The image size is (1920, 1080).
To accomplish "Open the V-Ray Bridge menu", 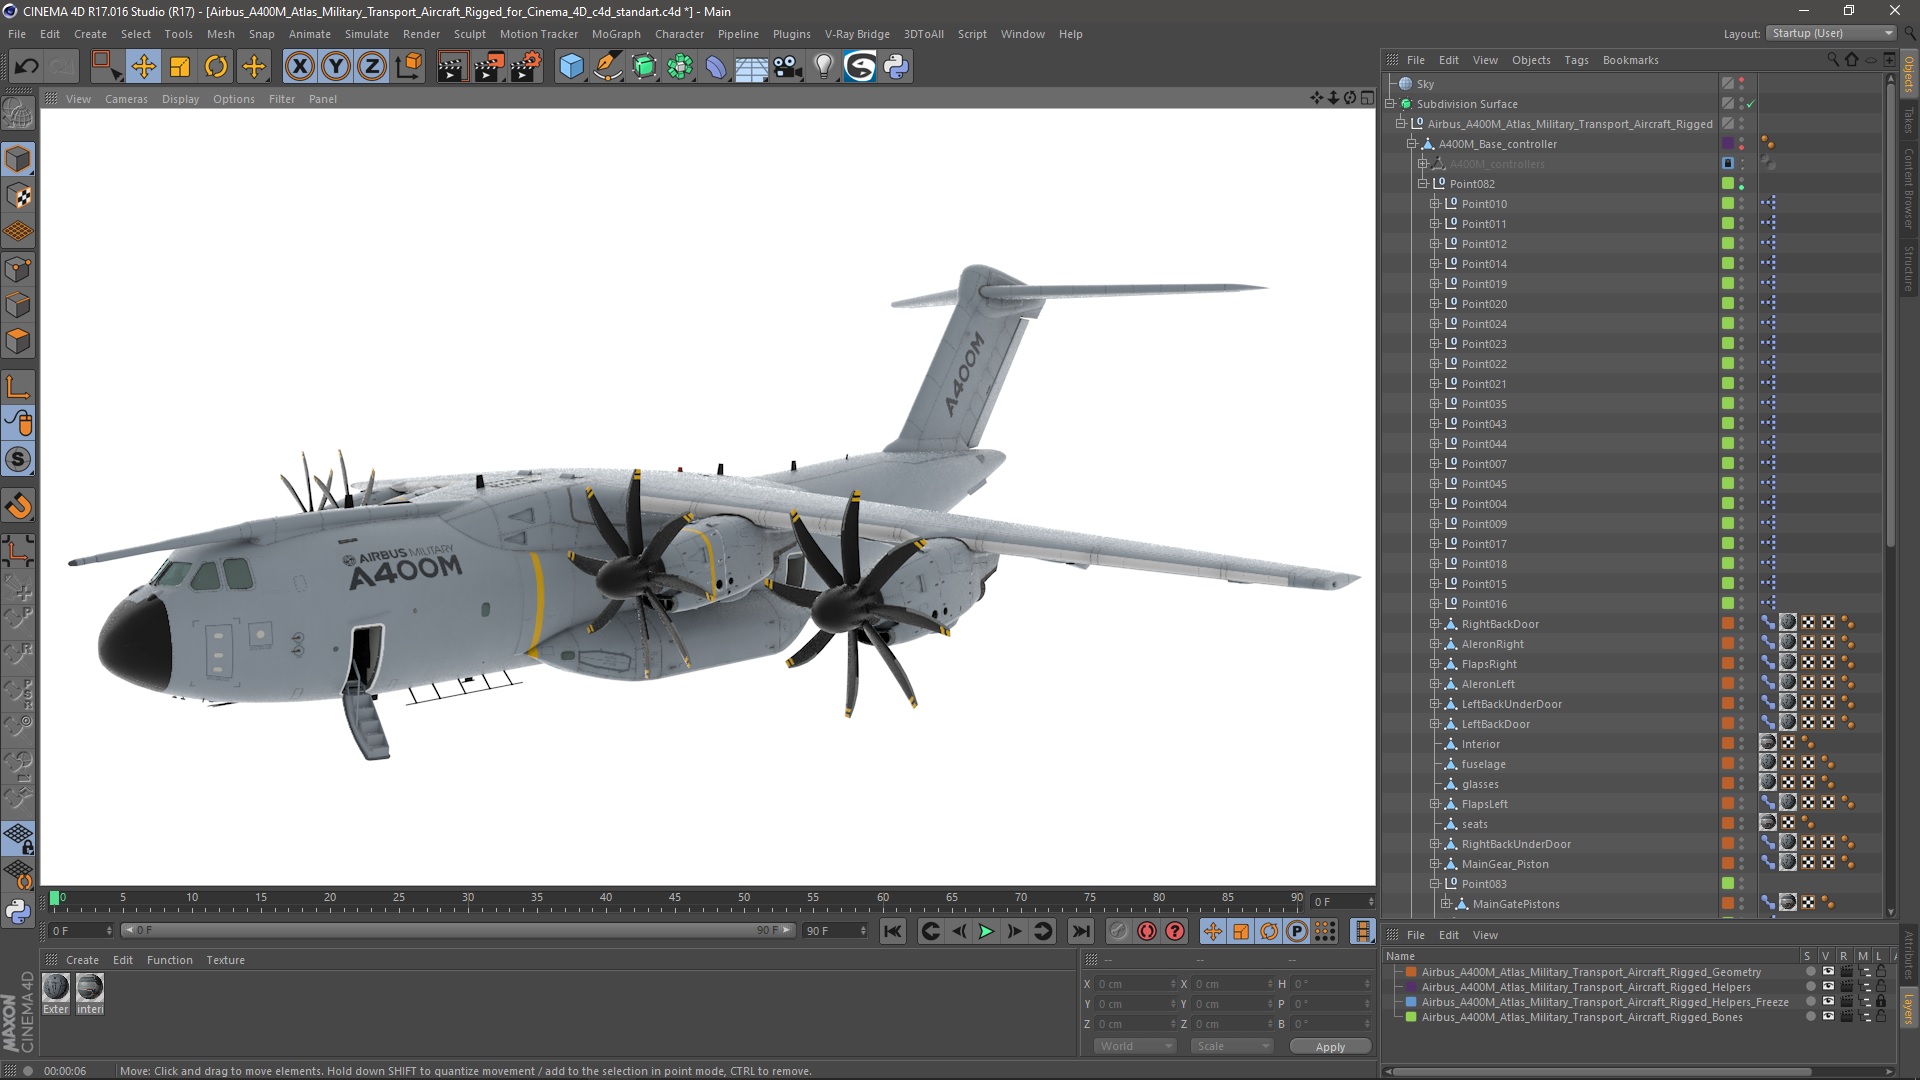I will point(857,34).
